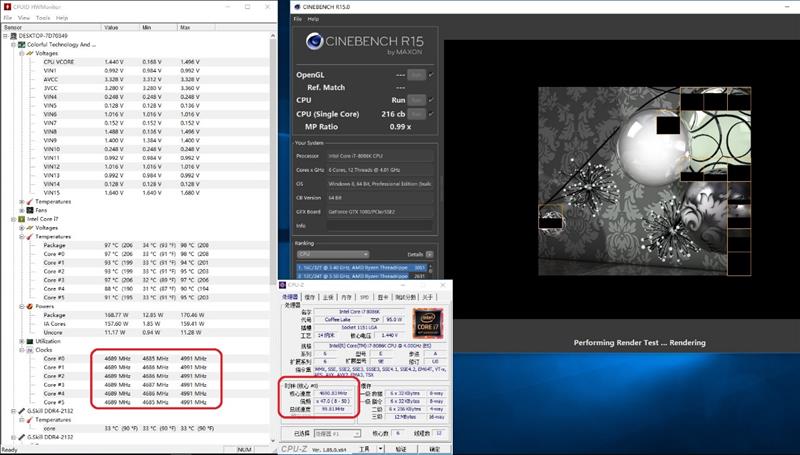Collapse the Intel Core i7 node
The image size is (800, 455).
14,219
